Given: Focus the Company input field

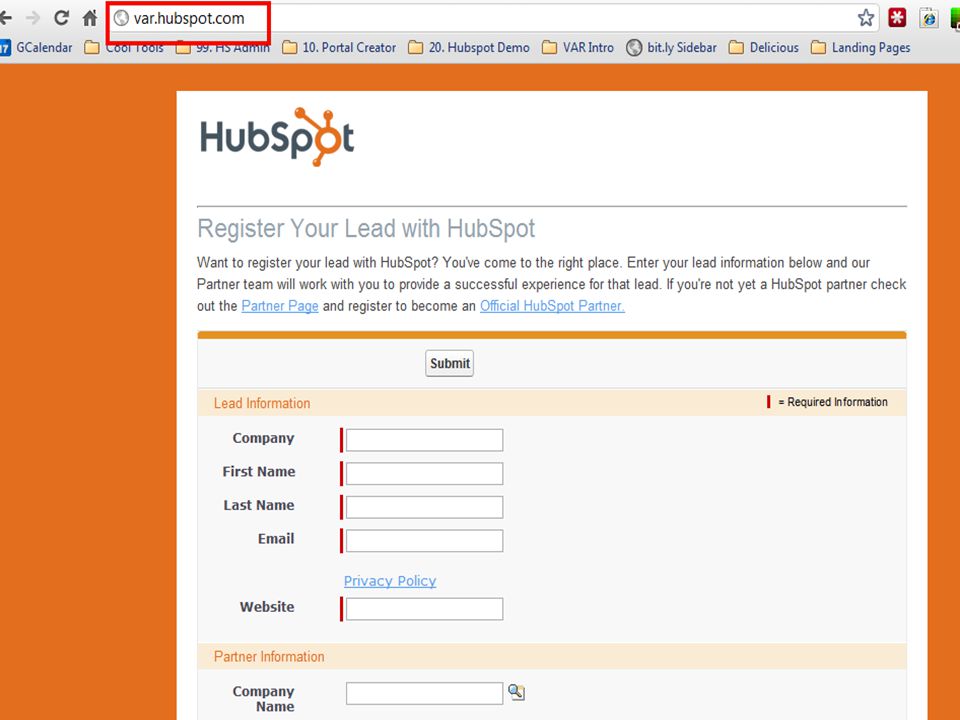Looking at the screenshot, I should (424, 440).
